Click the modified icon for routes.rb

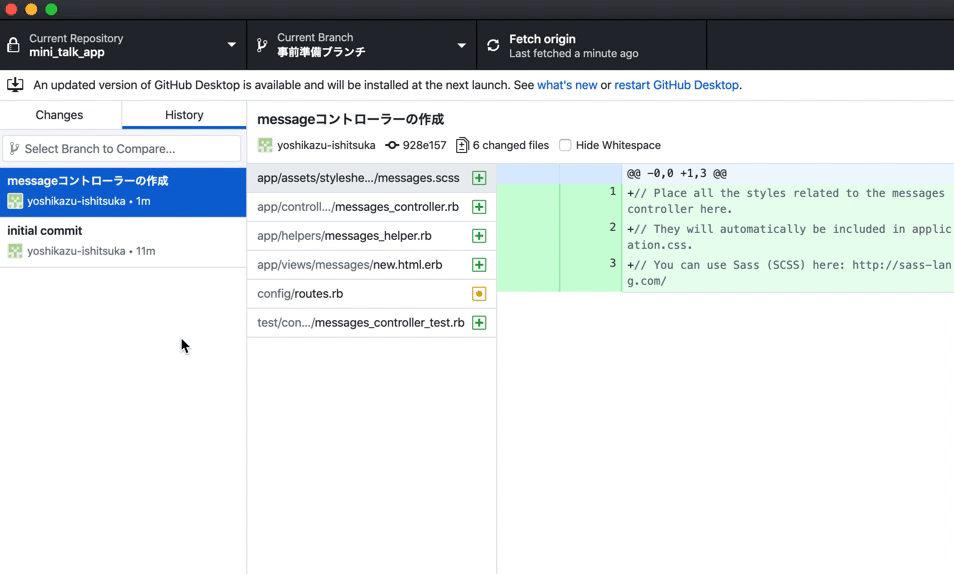(479, 293)
